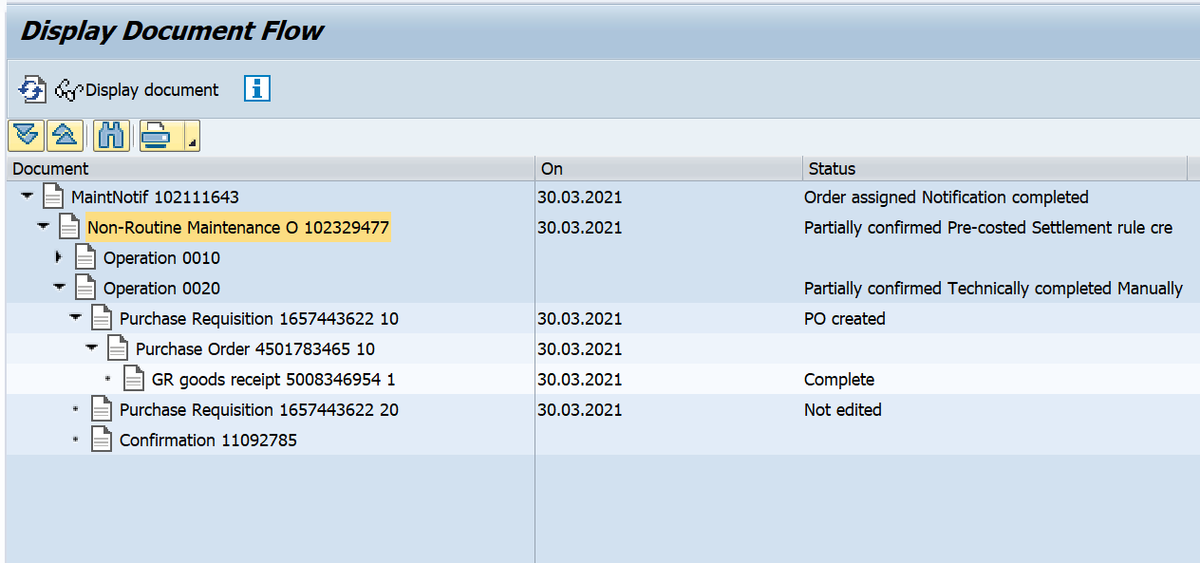Image resolution: width=1200 pixels, height=563 pixels.
Task: Click the Status column header
Action: pyautogui.click(x=994, y=169)
